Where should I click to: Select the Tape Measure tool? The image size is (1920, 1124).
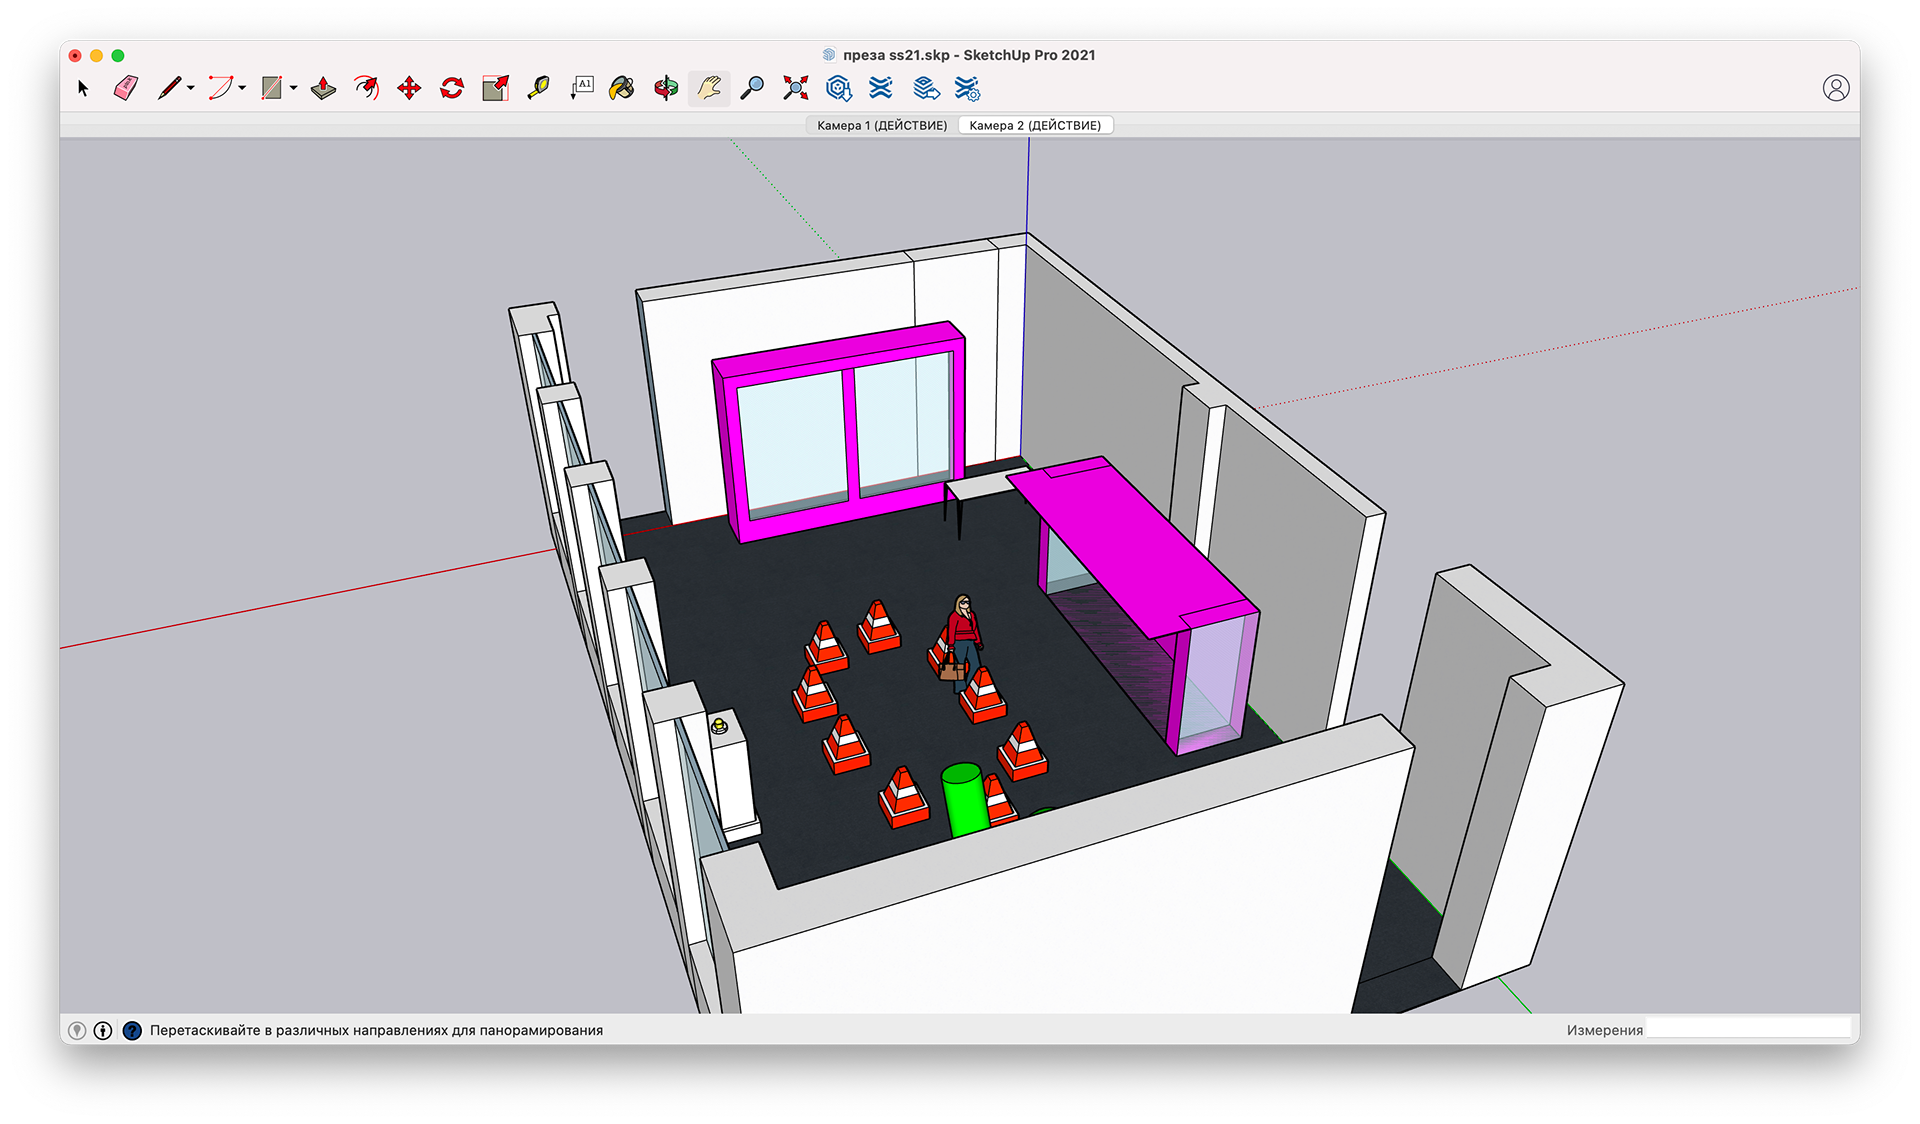[x=538, y=89]
